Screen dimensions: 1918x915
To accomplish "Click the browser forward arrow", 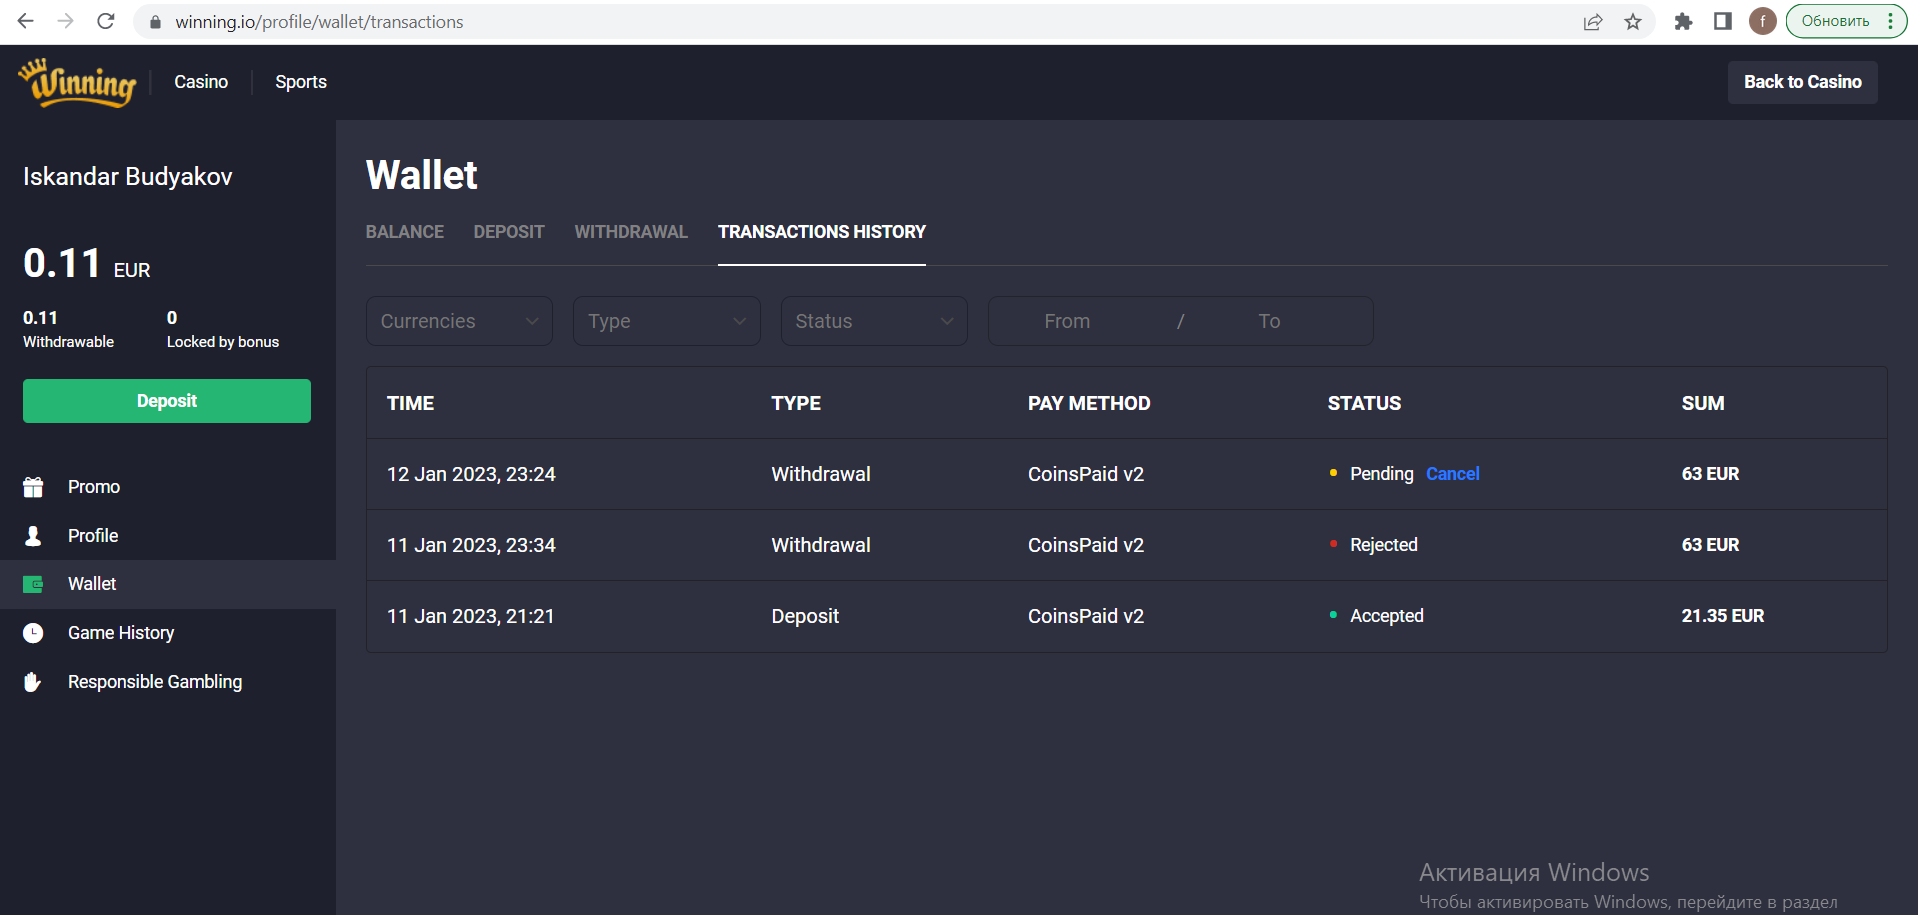I will 66,21.
